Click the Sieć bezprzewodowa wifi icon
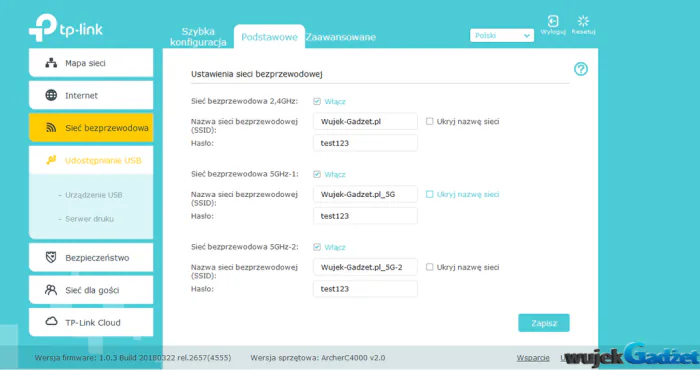 point(51,128)
